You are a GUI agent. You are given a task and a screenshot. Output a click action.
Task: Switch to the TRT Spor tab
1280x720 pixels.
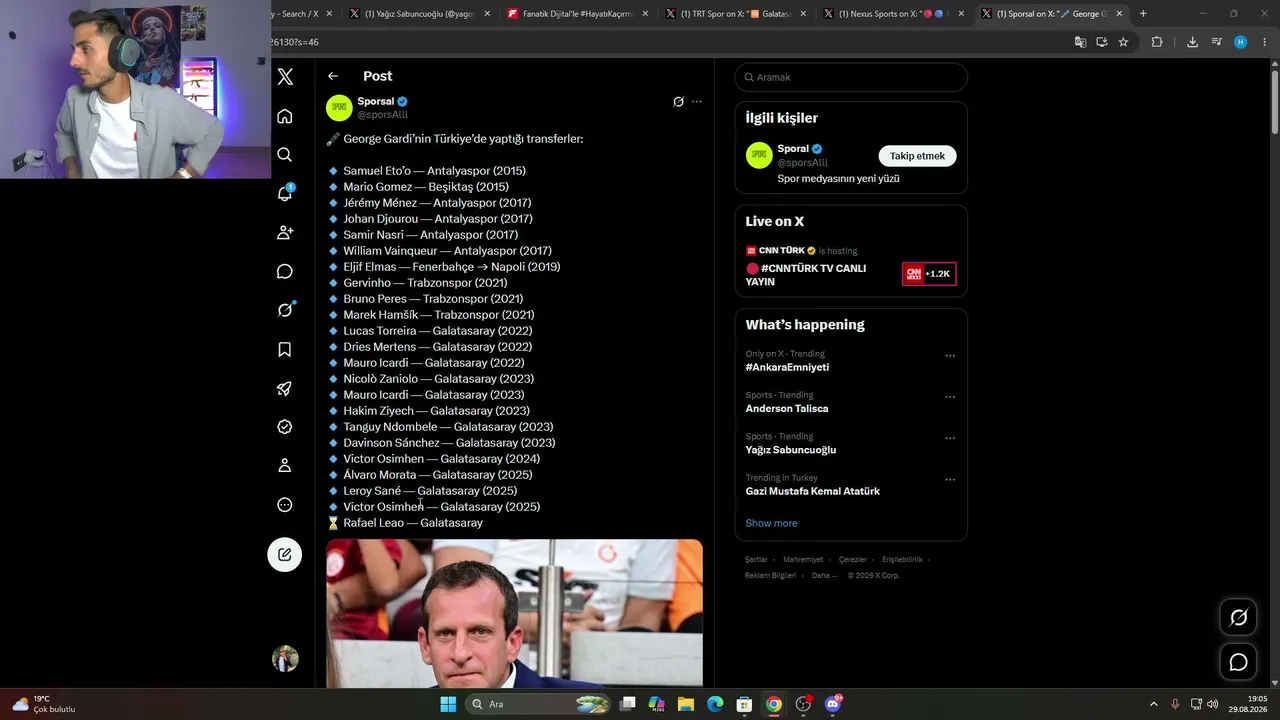734,14
